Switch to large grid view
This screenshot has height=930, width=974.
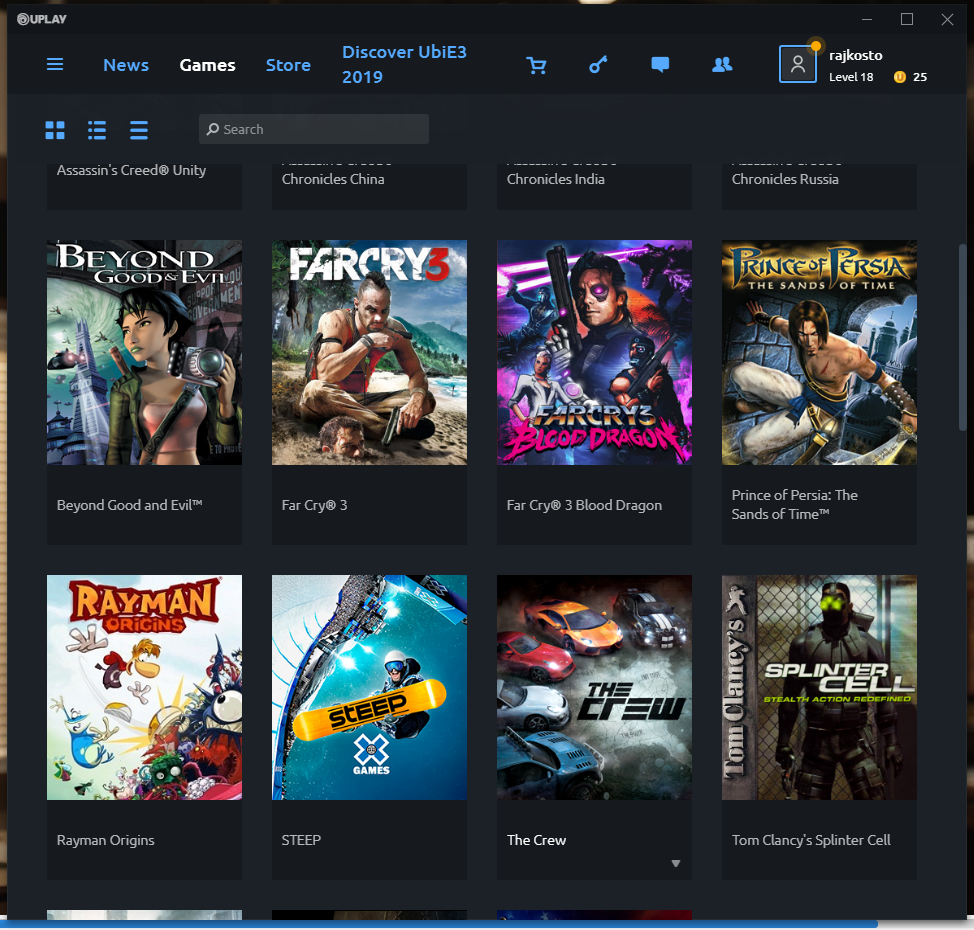pos(55,130)
